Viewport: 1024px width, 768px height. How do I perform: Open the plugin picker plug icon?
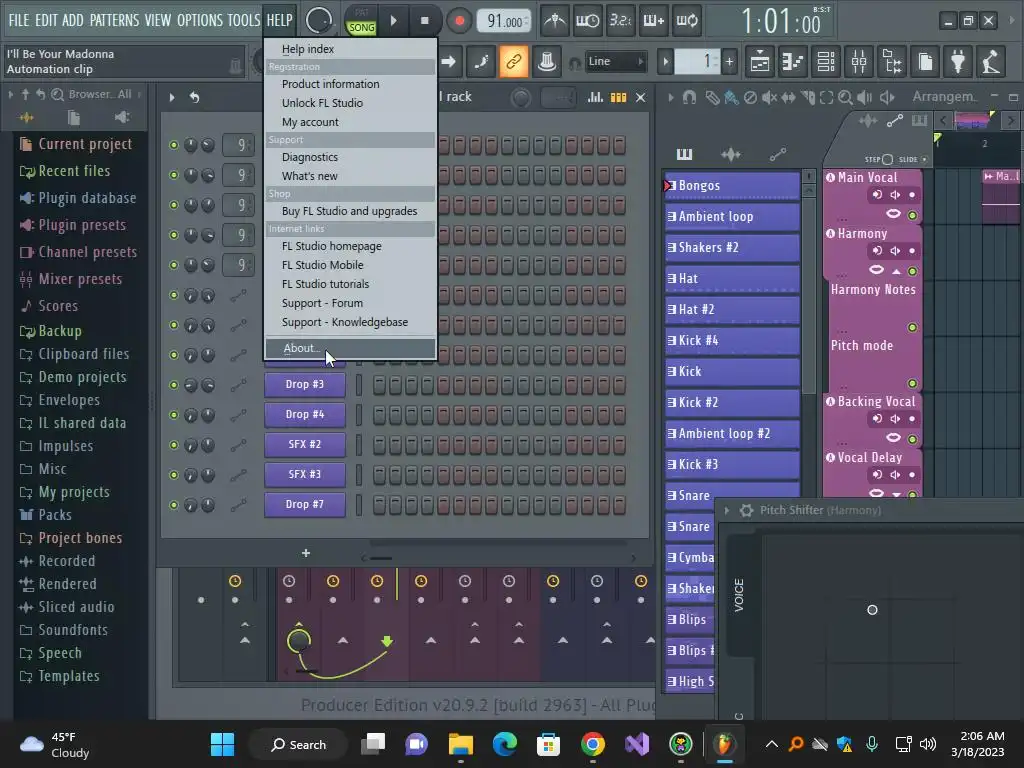[x=958, y=62]
